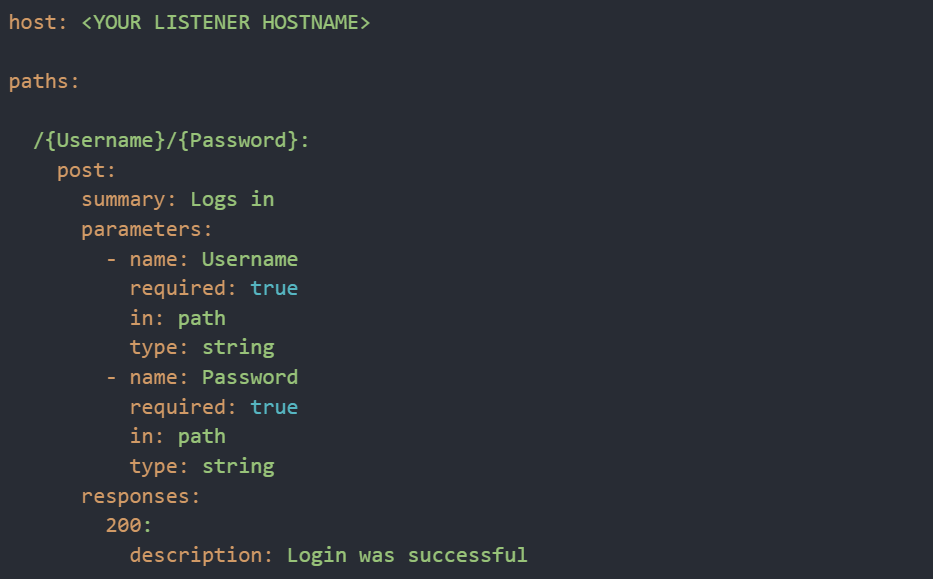
Task: Click the 200 status code
Action: [x=128, y=525]
